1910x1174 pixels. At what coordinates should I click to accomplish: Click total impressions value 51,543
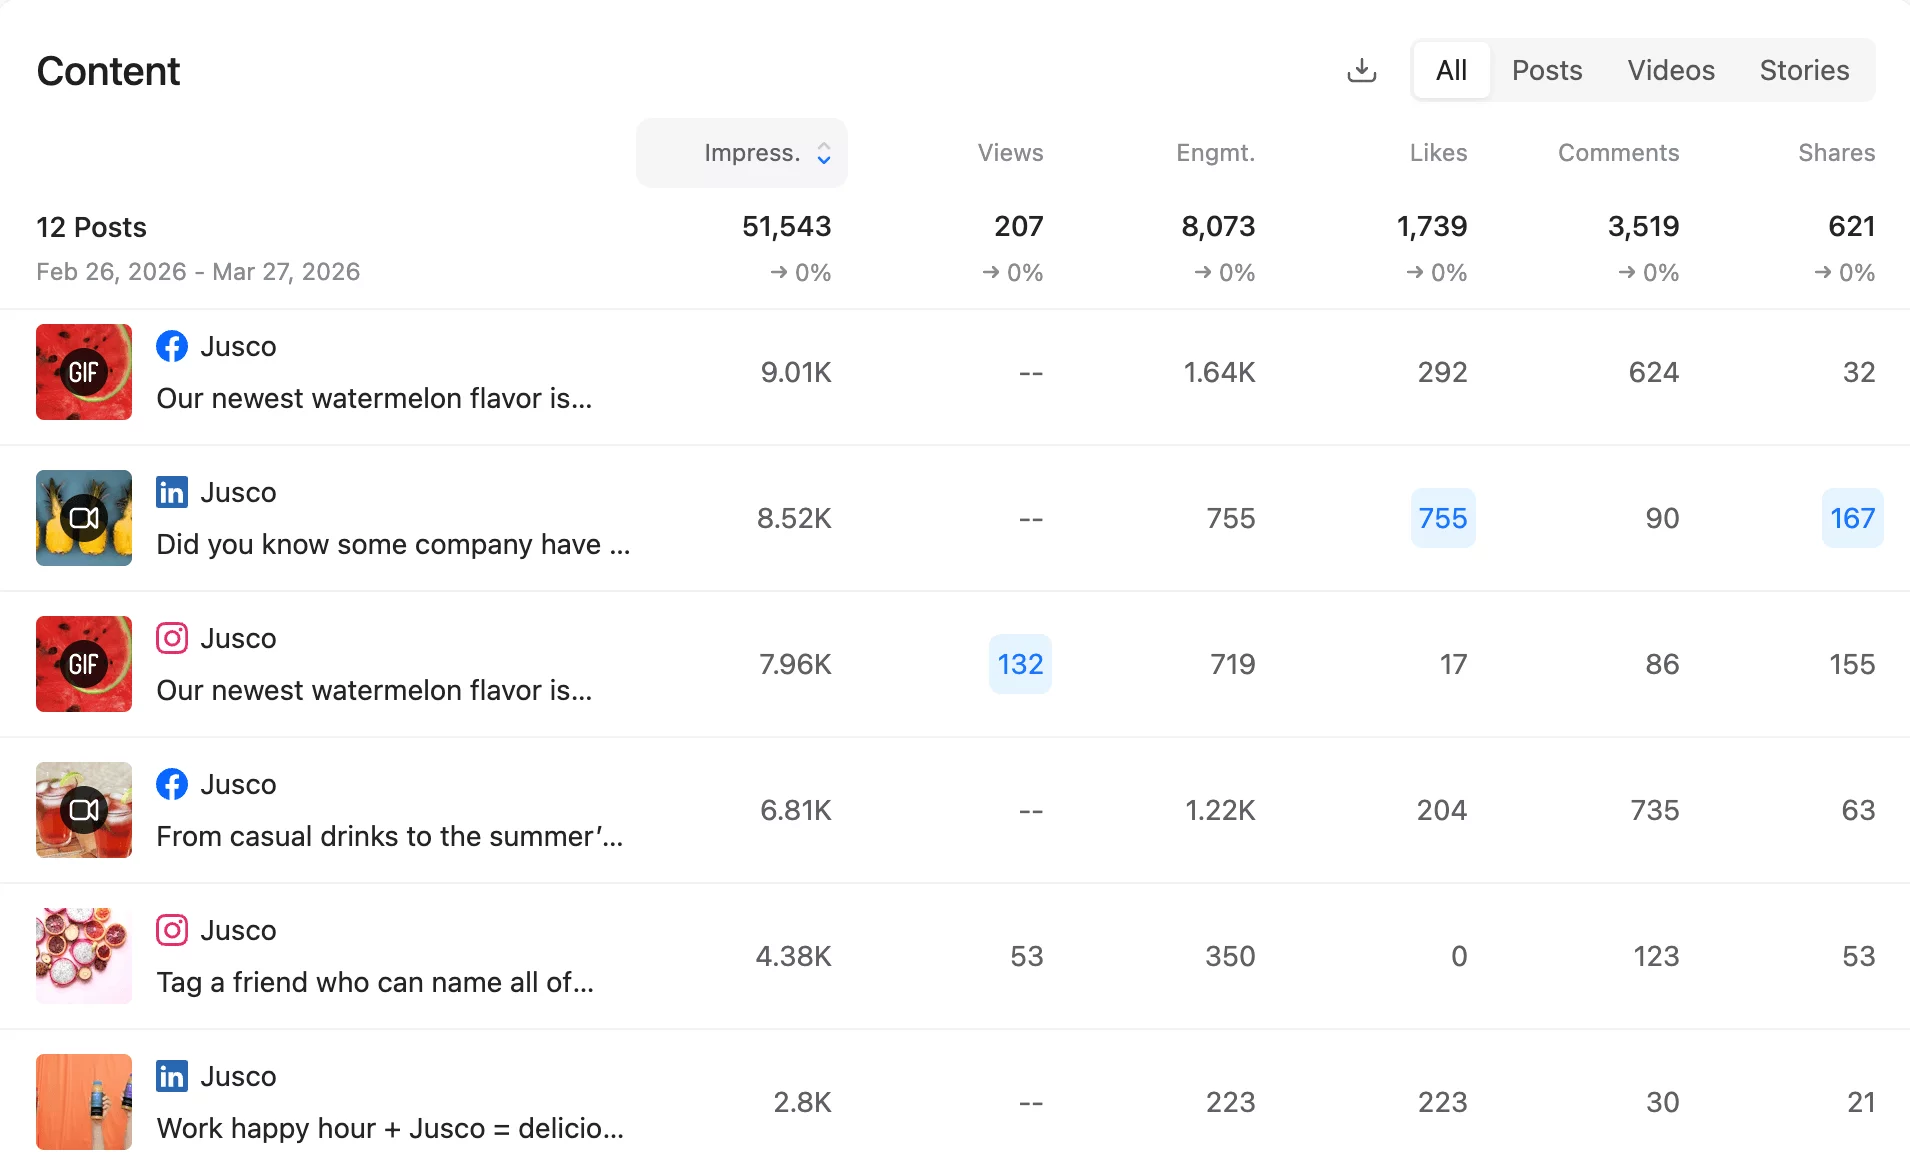point(786,227)
